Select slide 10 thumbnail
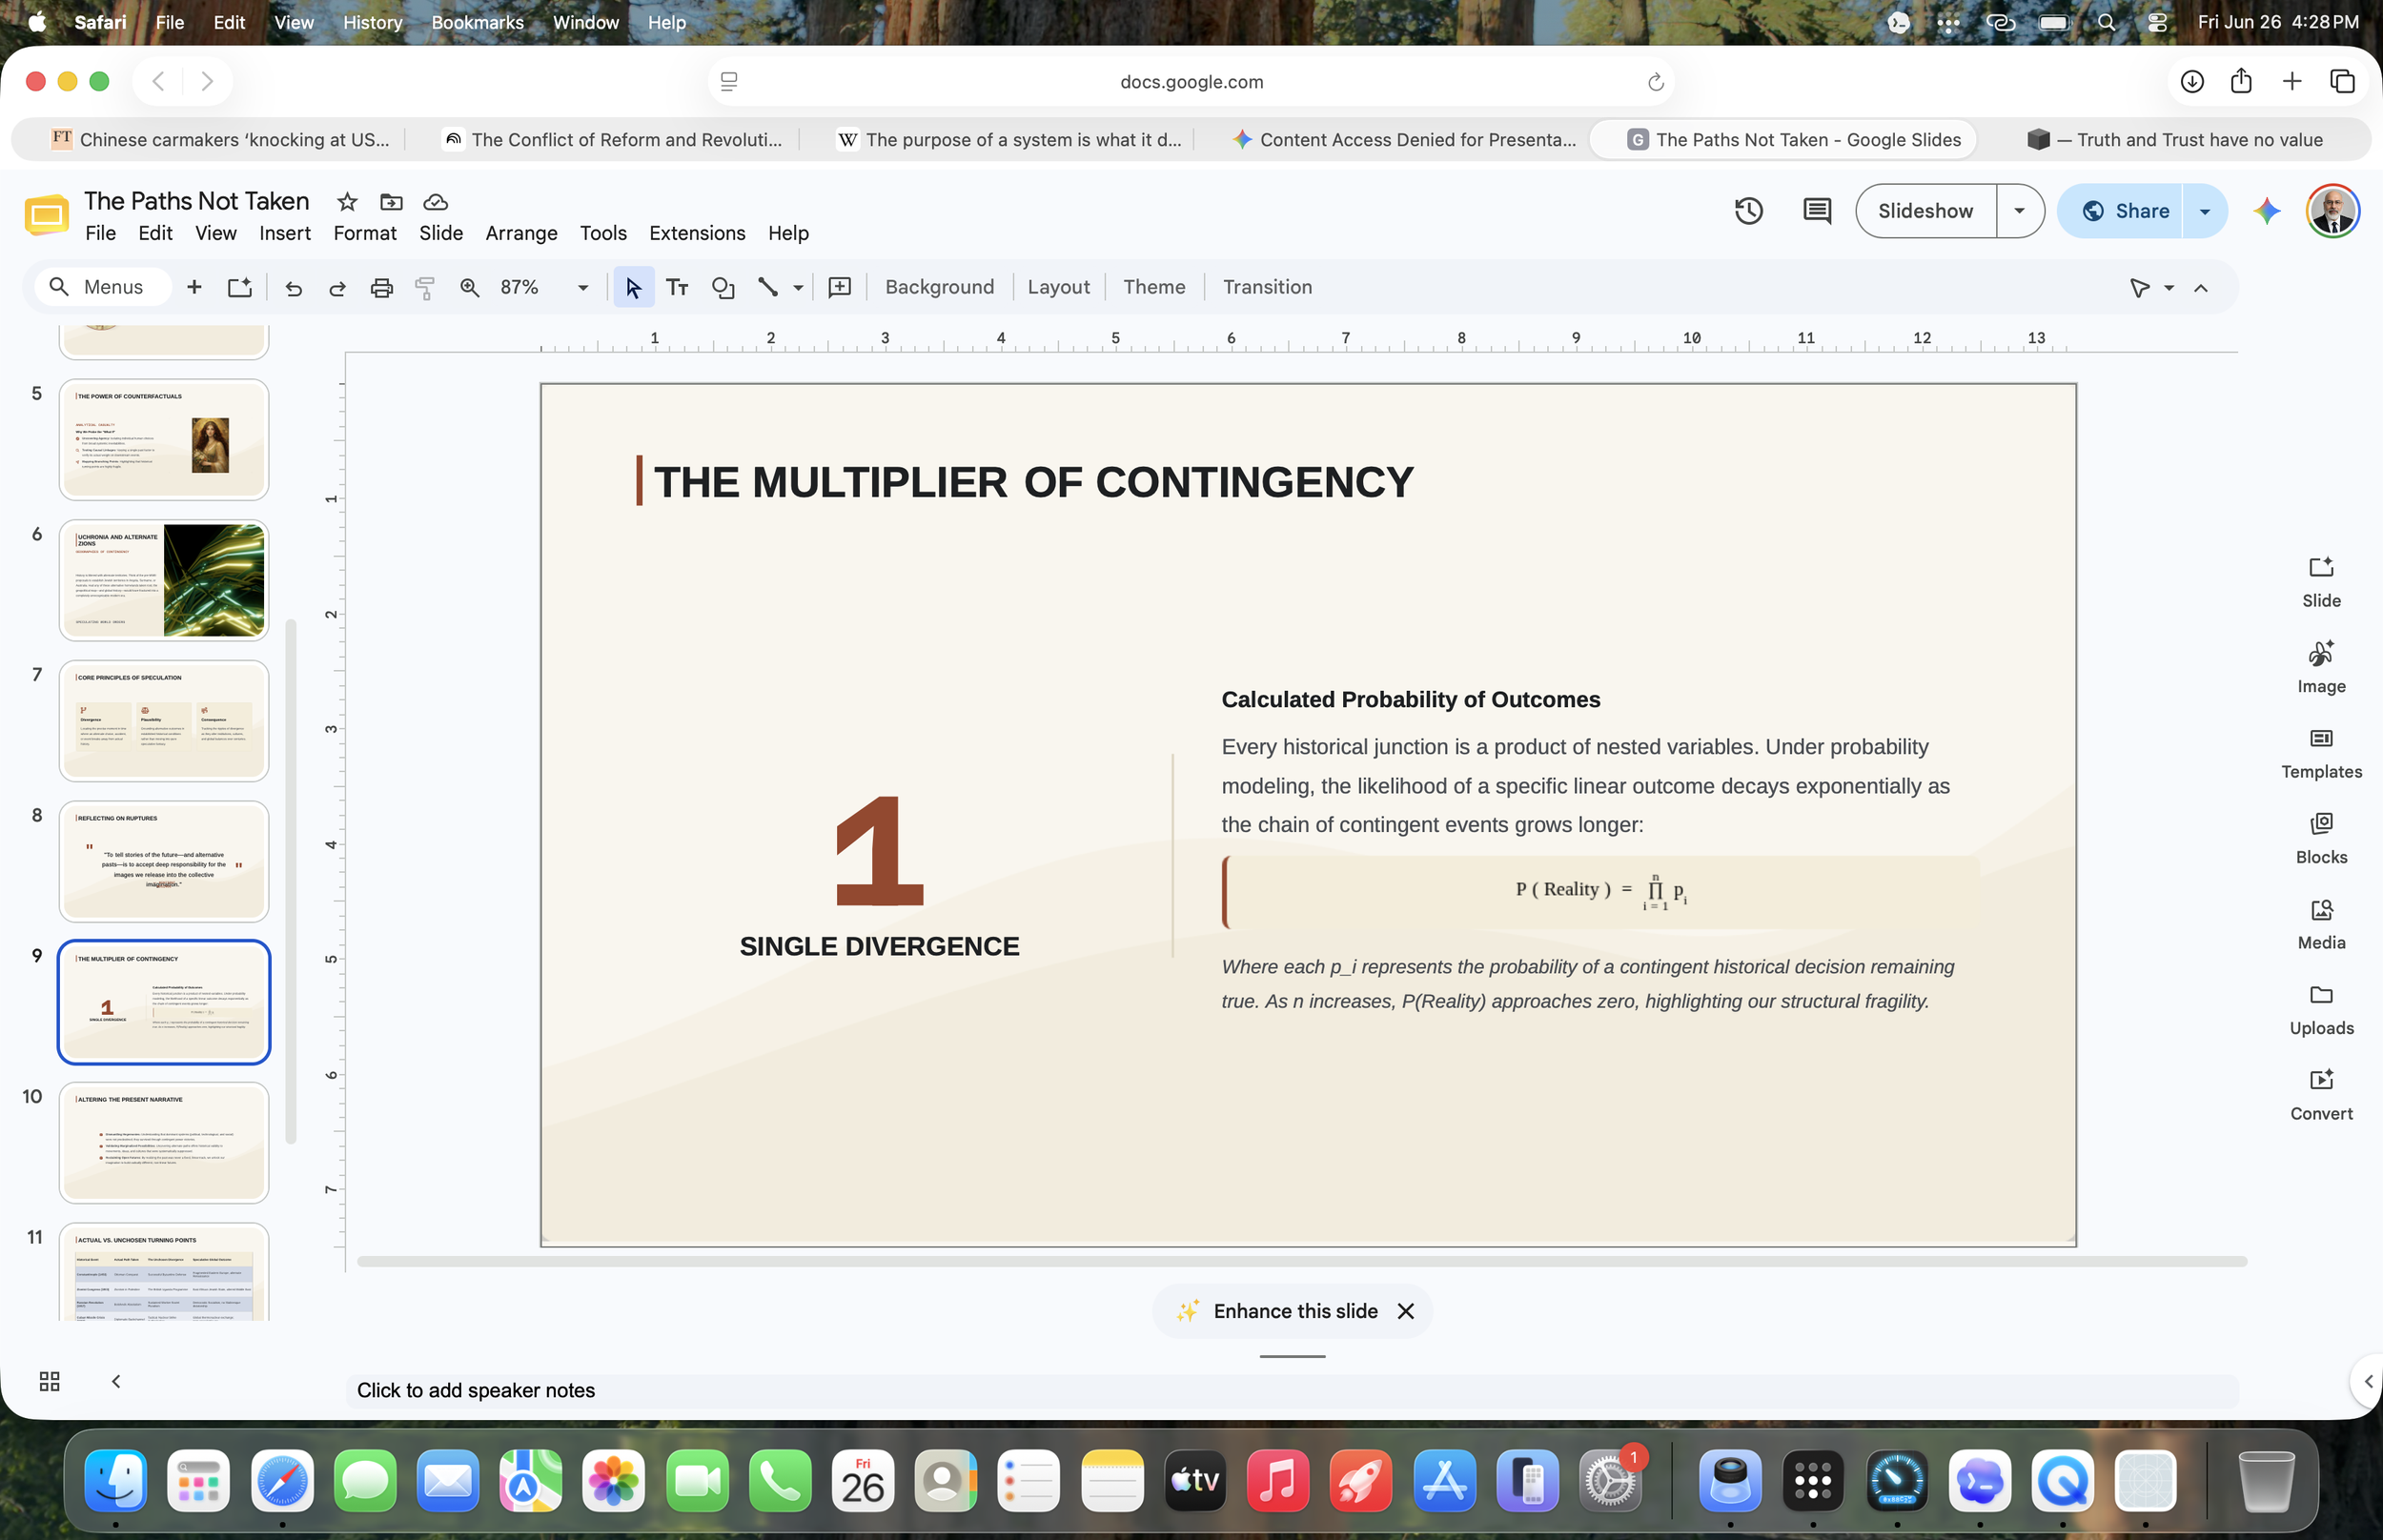The image size is (2383, 1540). click(164, 1143)
